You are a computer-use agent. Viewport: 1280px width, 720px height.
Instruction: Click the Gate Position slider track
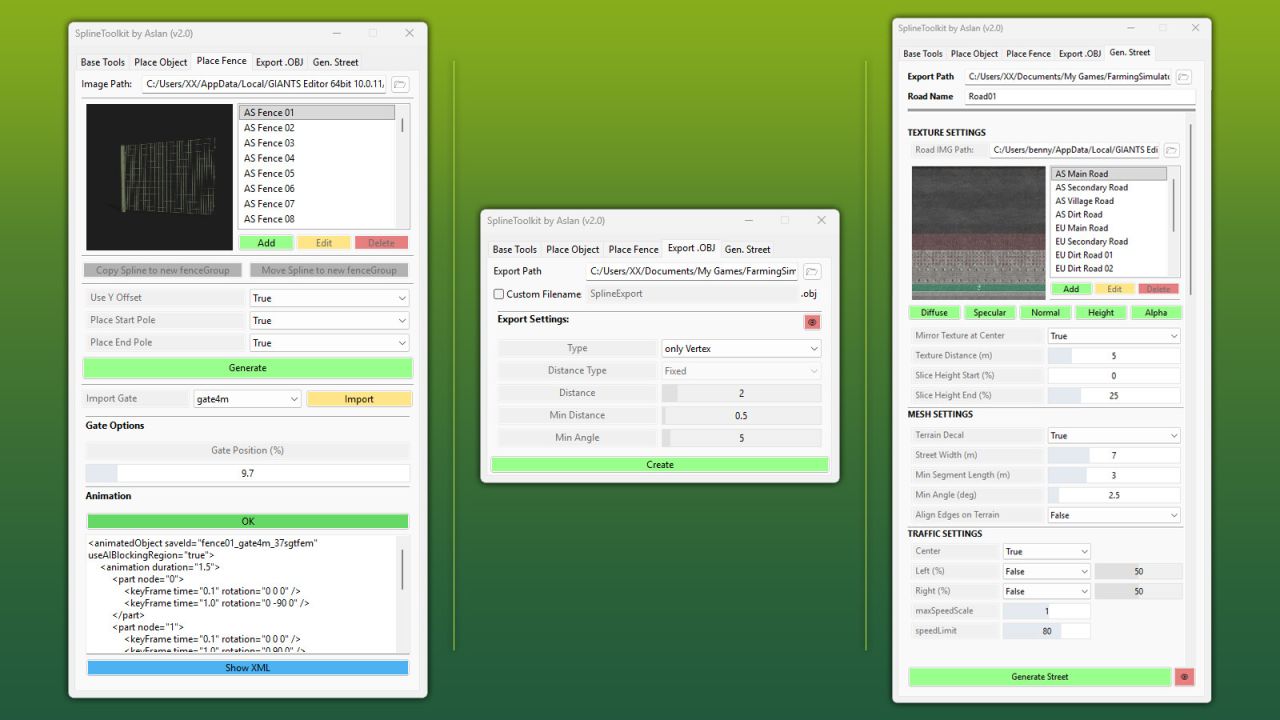247,472
